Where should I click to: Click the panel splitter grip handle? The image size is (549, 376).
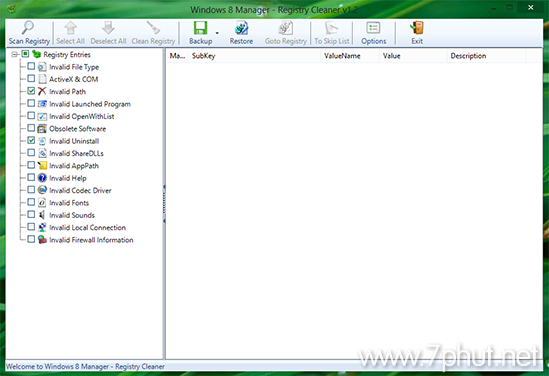click(x=164, y=204)
